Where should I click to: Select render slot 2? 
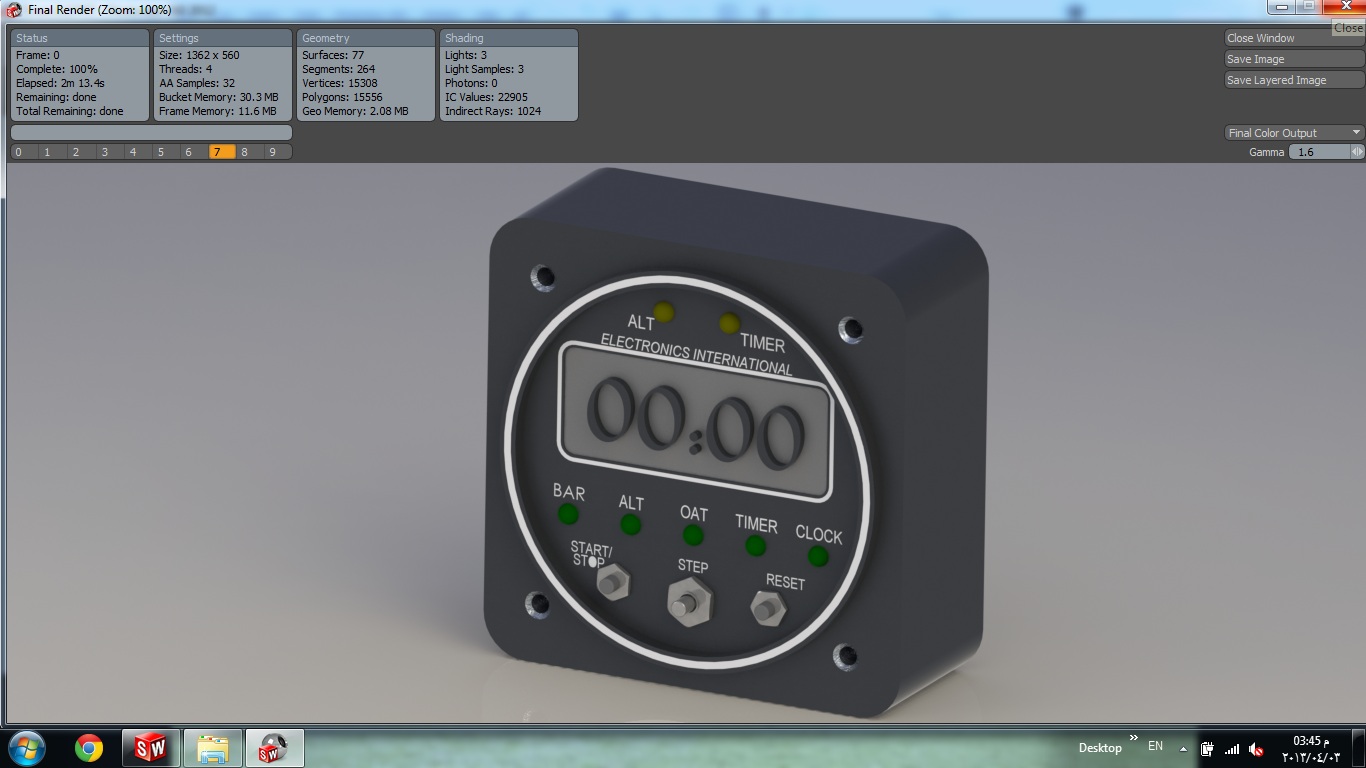coord(75,152)
